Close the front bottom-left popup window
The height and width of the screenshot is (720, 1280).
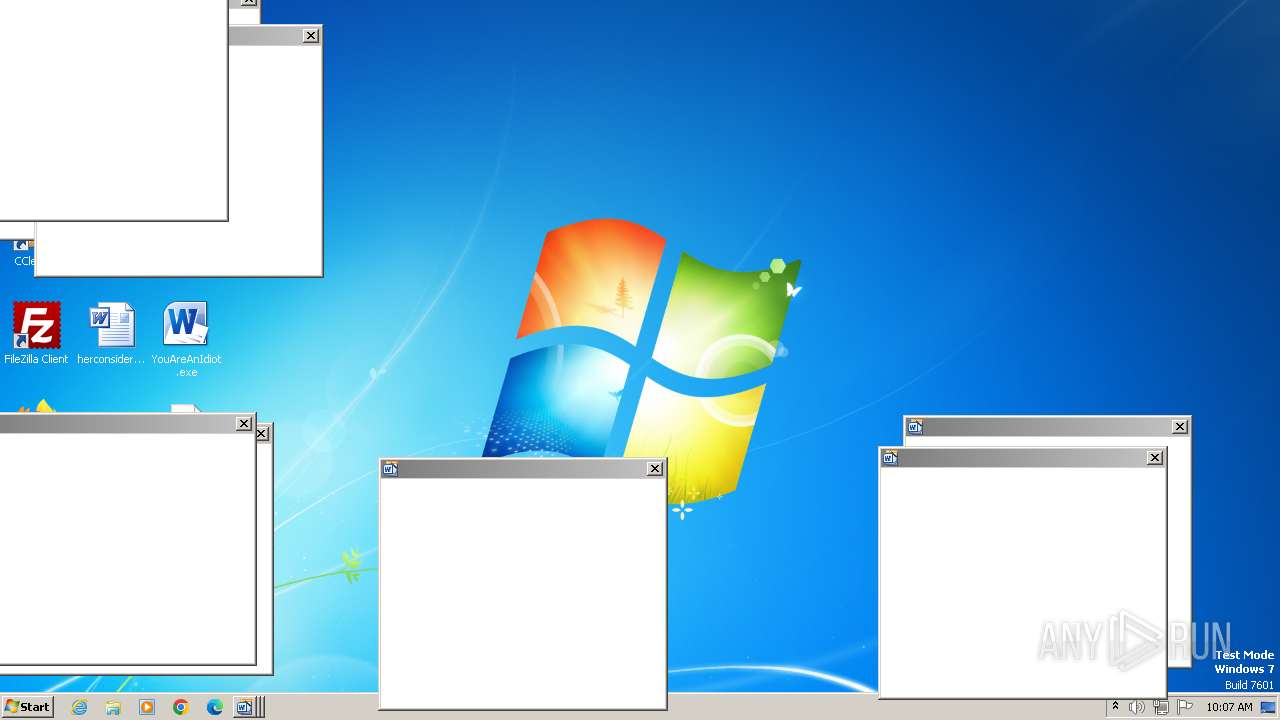point(244,424)
